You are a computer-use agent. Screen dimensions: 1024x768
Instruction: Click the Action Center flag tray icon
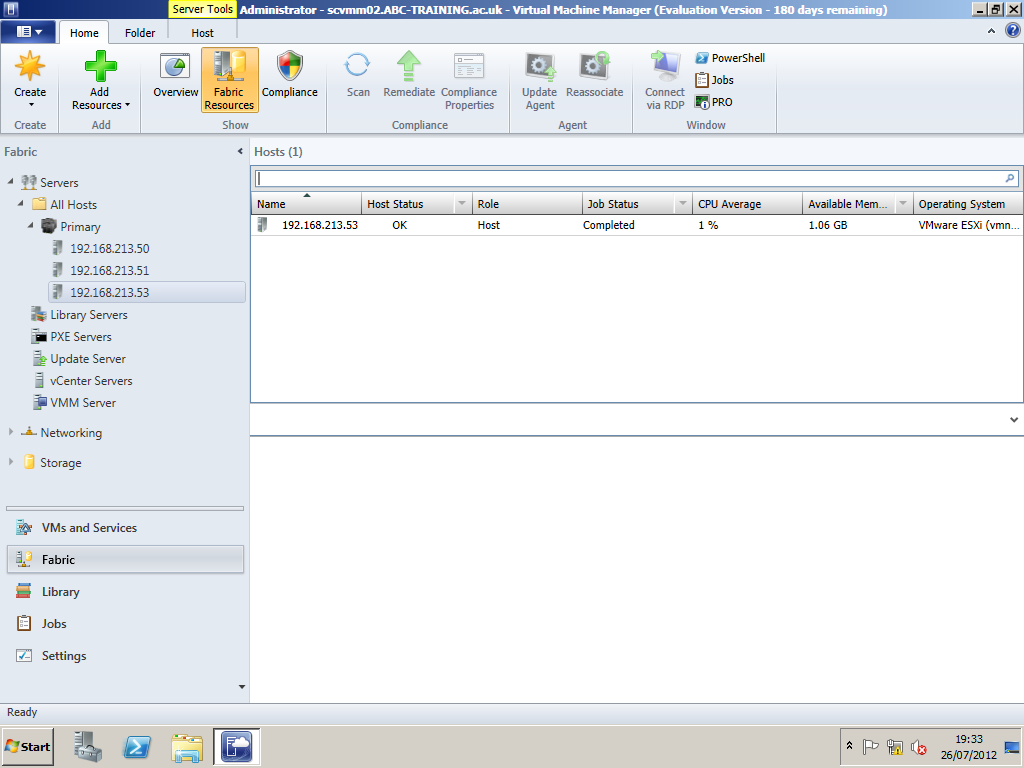point(871,746)
